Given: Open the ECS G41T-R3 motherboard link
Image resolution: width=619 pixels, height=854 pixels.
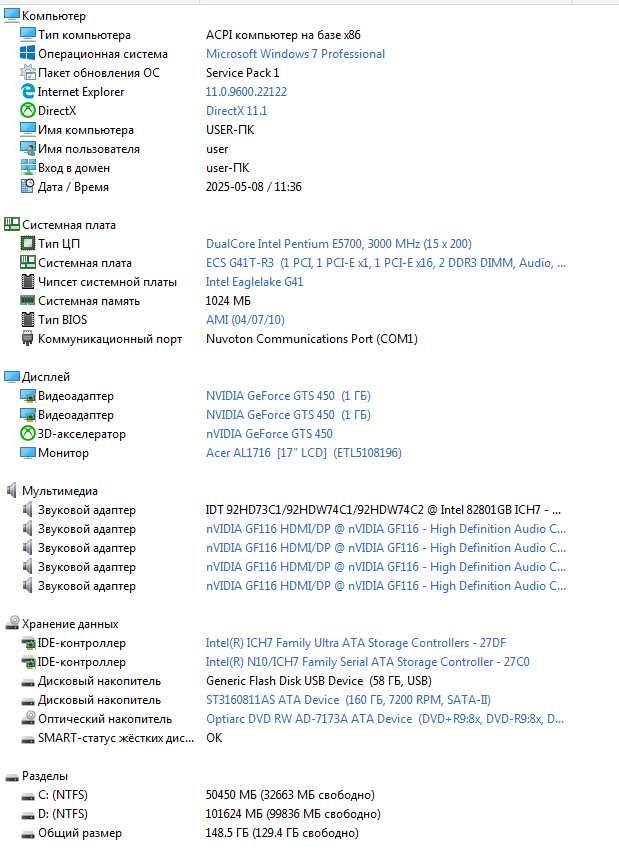Looking at the screenshot, I should [x=386, y=263].
